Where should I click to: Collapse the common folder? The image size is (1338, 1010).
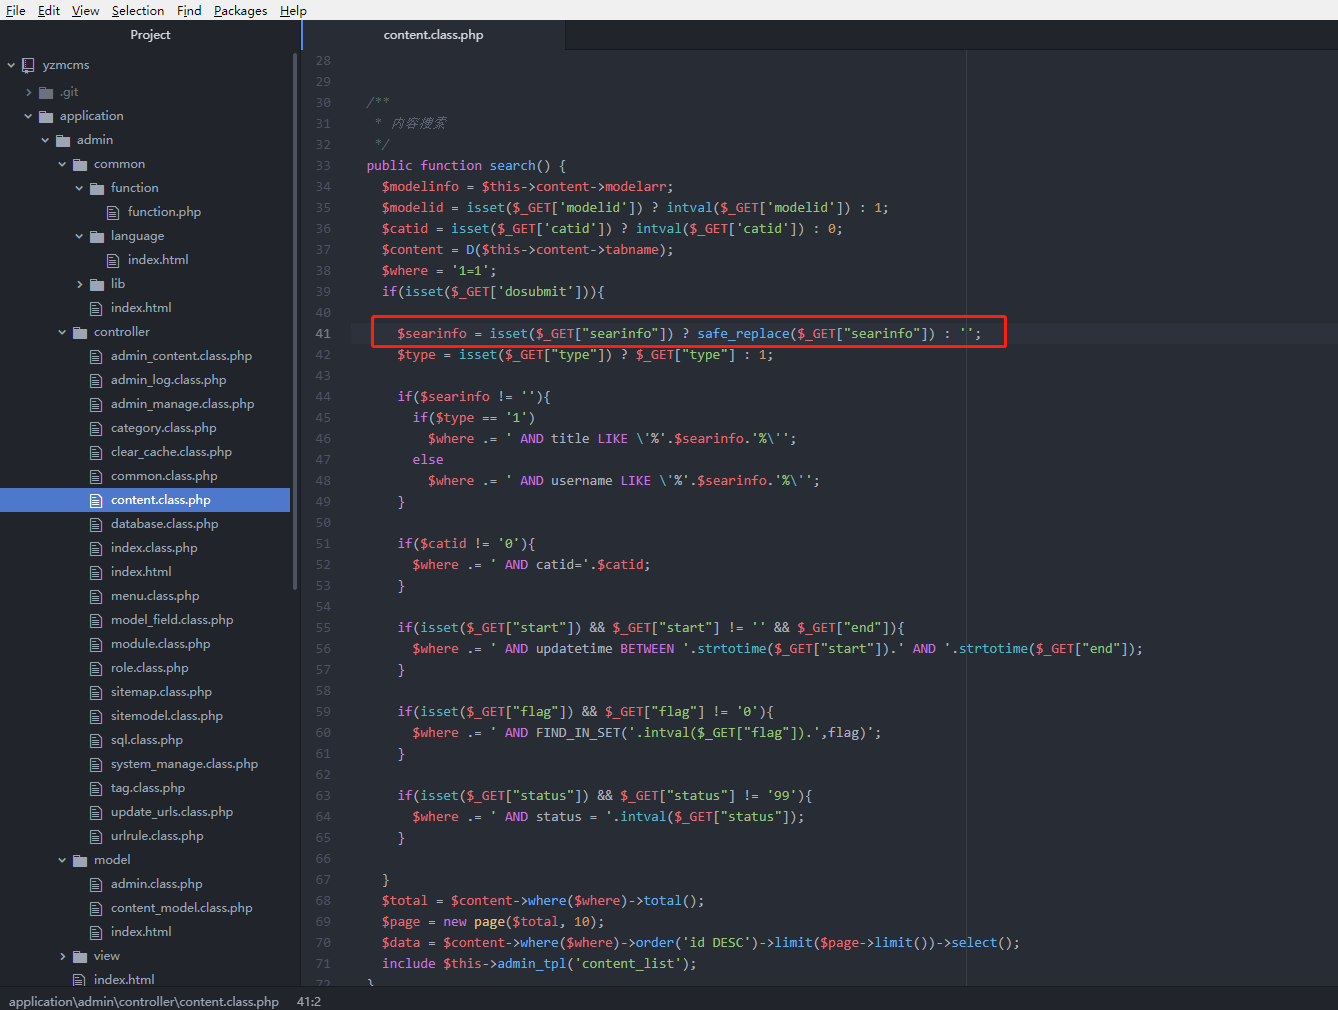pyautogui.click(x=62, y=164)
